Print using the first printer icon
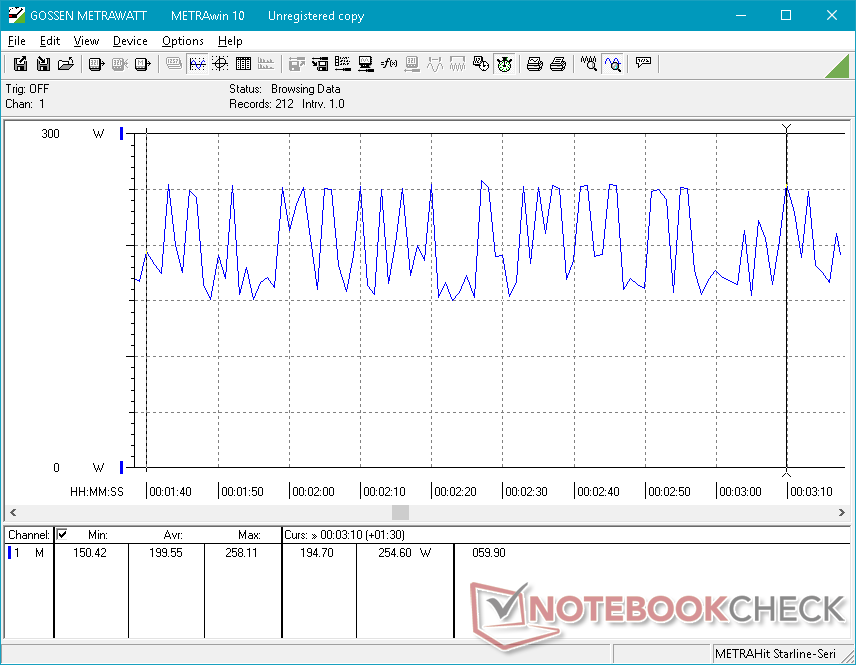This screenshot has width=856, height=665. 535,64
